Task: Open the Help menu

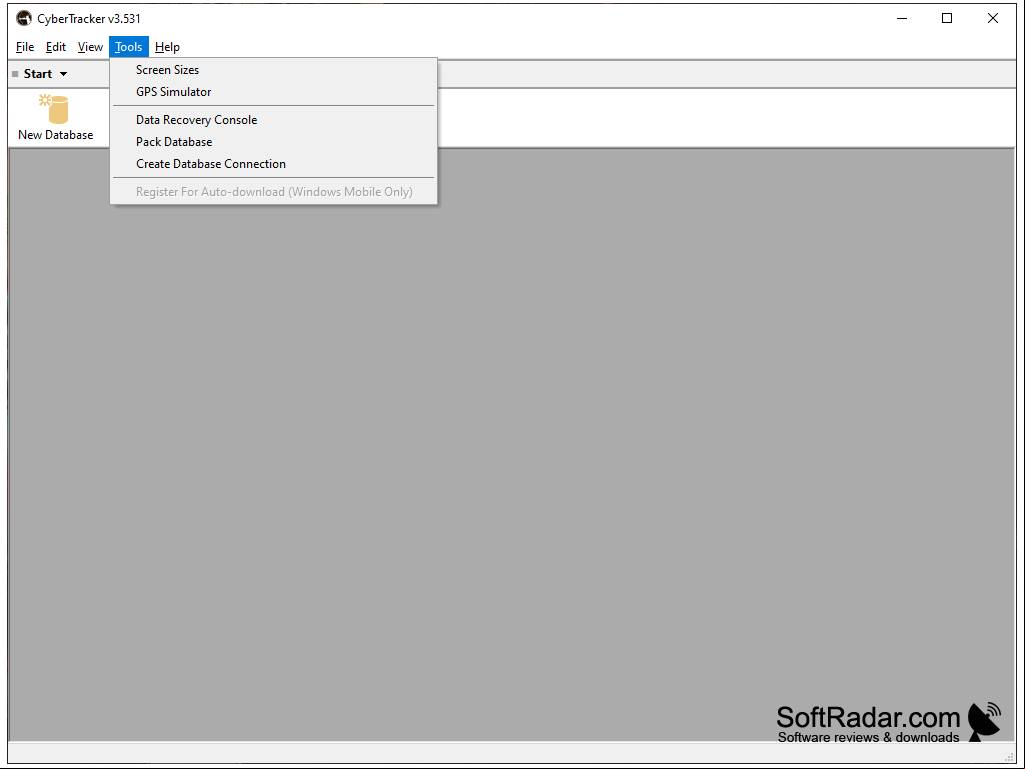Action: point(167,47)
